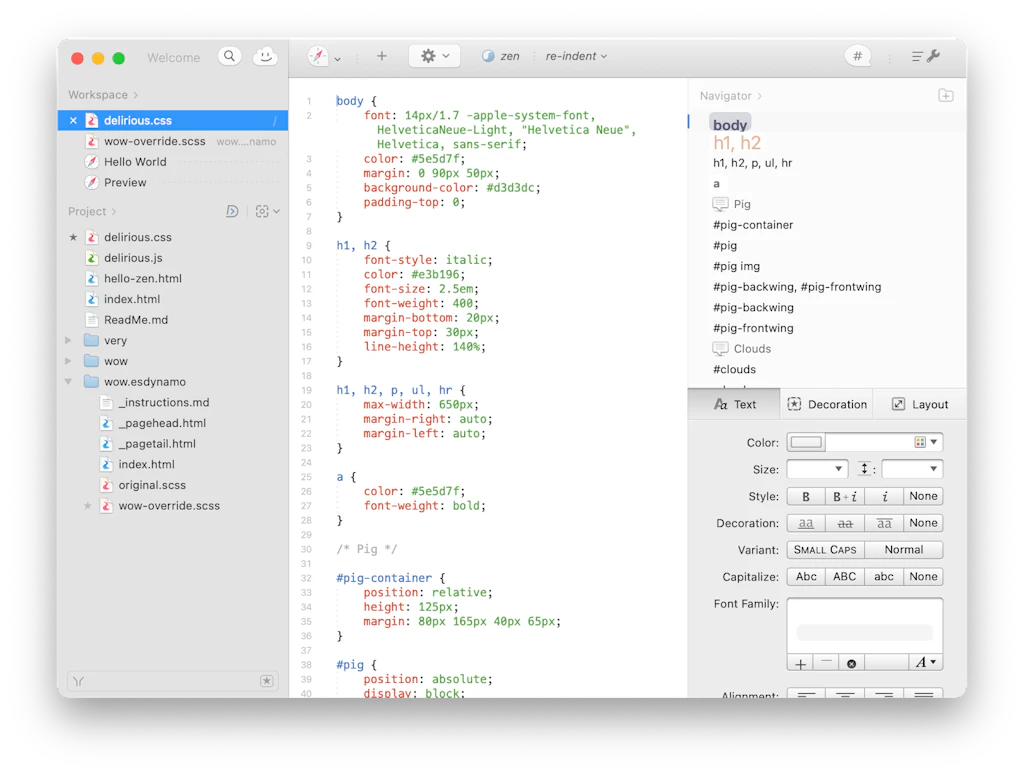
Task: Click the project filter input field
Action: coord(173,681)
